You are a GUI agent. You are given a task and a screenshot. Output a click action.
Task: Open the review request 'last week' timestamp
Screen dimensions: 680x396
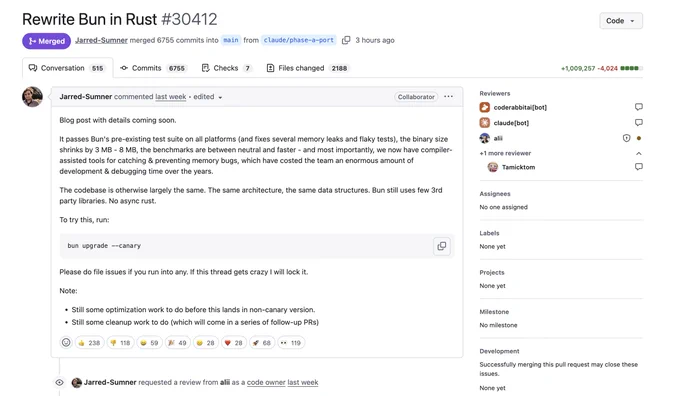(303, 382)
